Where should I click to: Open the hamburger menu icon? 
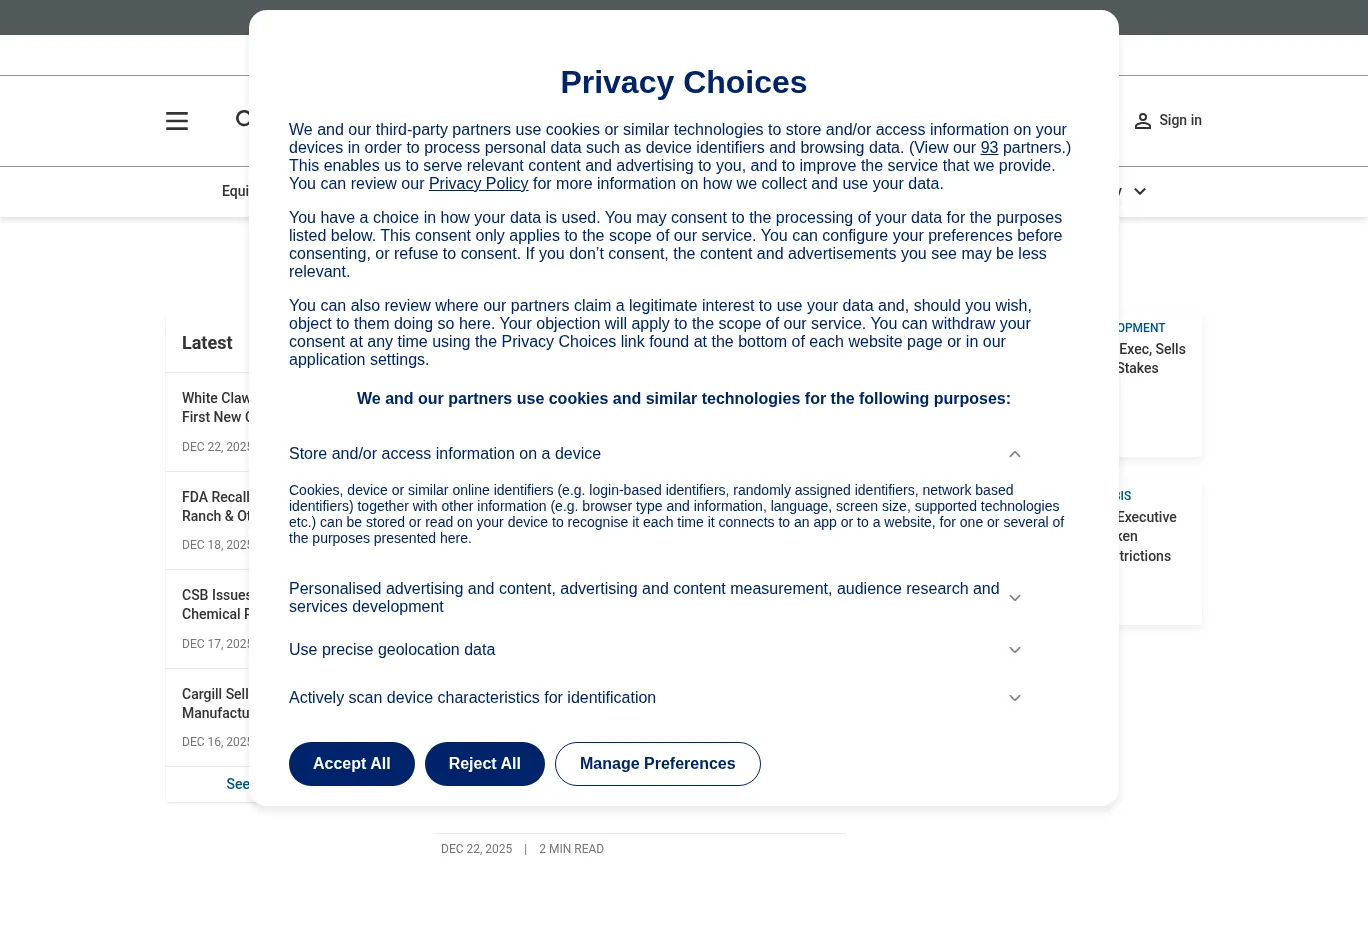[x=177, y=121]
